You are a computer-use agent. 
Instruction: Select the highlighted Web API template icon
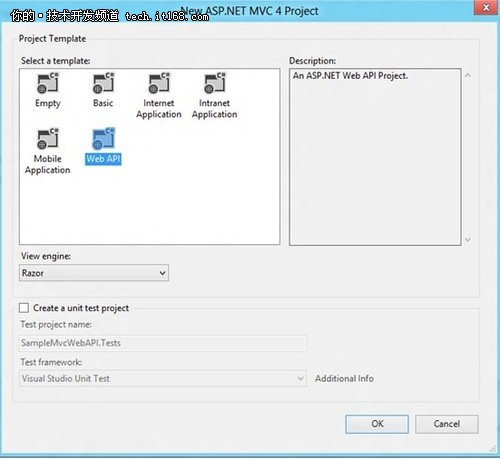[103, 139]
